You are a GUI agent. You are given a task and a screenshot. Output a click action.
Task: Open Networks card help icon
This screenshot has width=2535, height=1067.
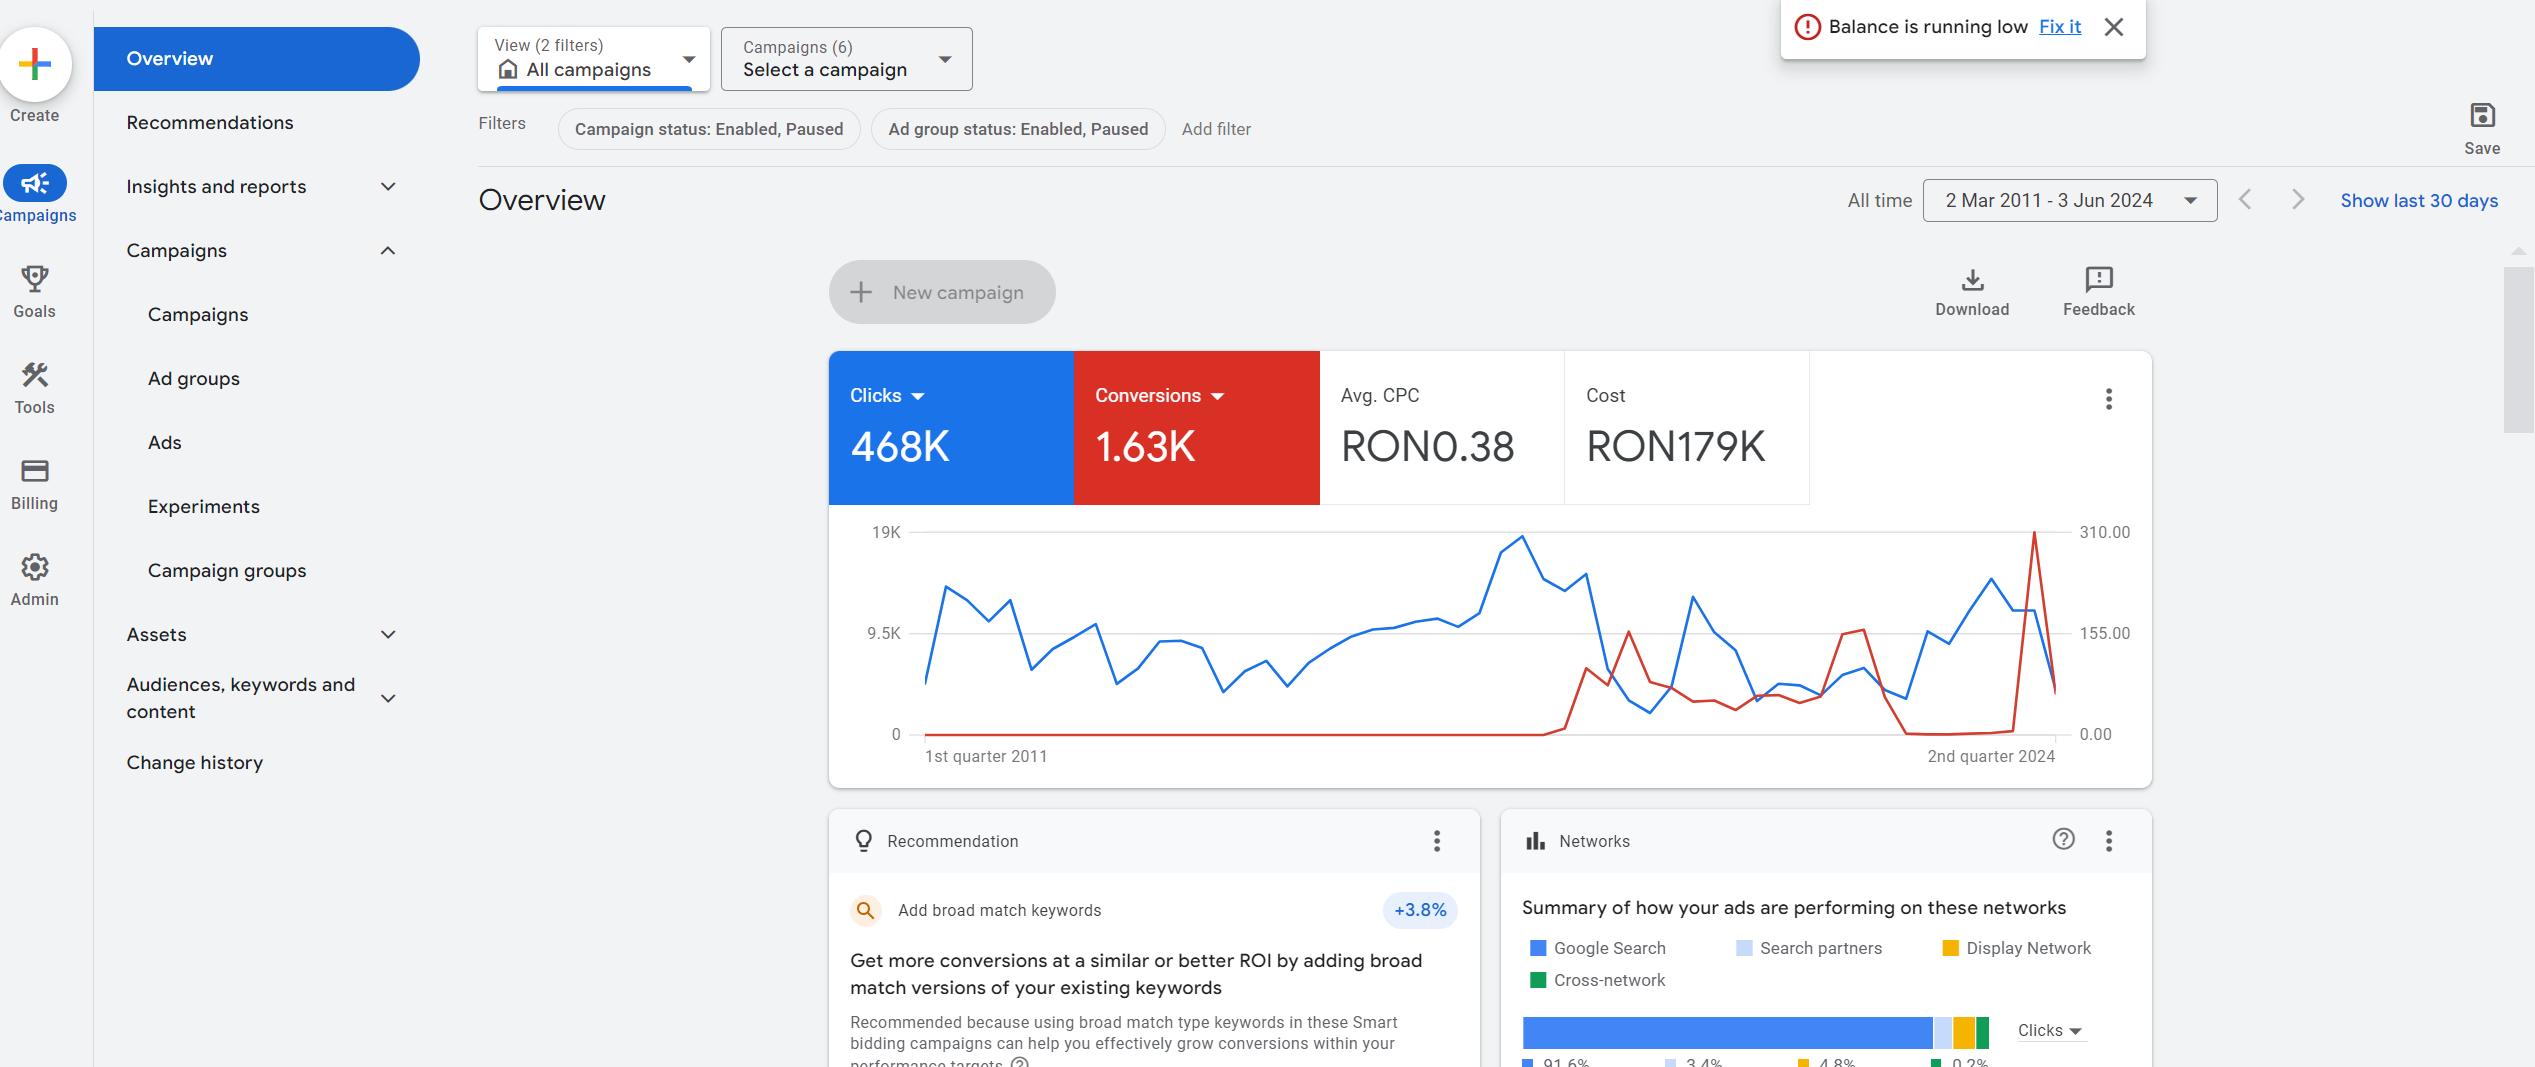(2063, 840)
